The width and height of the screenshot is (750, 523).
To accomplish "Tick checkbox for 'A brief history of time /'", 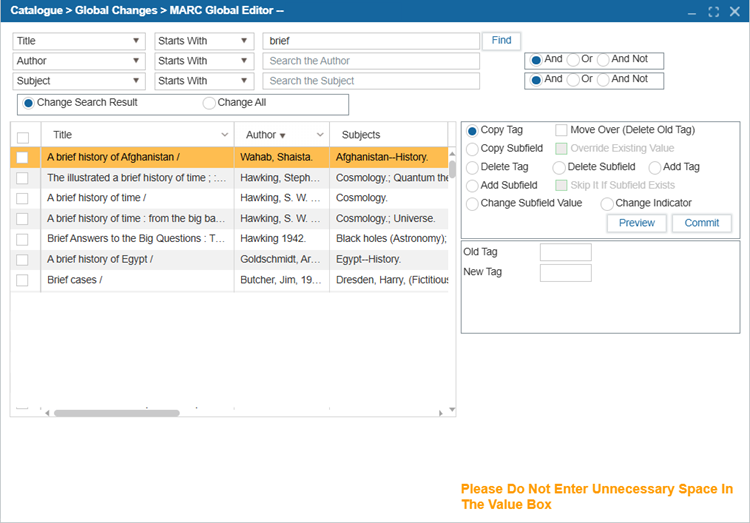I will (22, 198).
